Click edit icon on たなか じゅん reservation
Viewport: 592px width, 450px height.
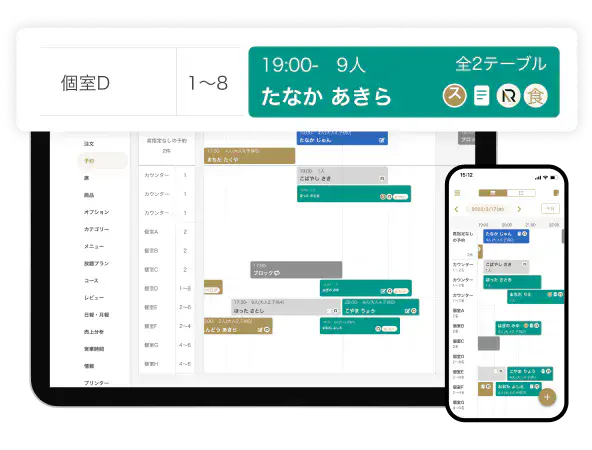click(382, 140)
